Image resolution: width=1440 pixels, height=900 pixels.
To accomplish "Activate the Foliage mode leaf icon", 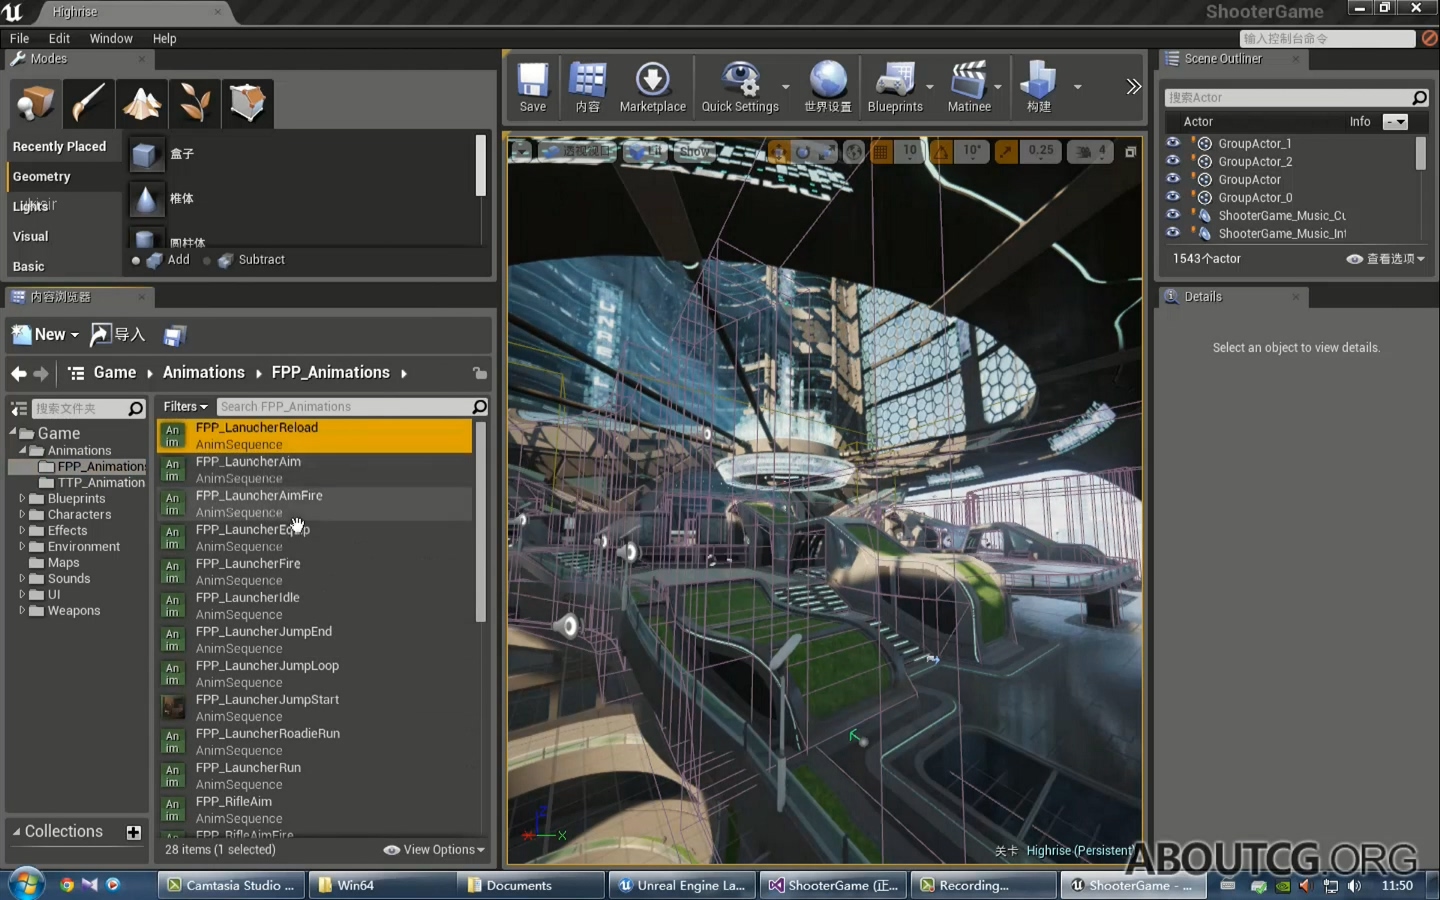I will pyautogui.click(x=194, y=103).
